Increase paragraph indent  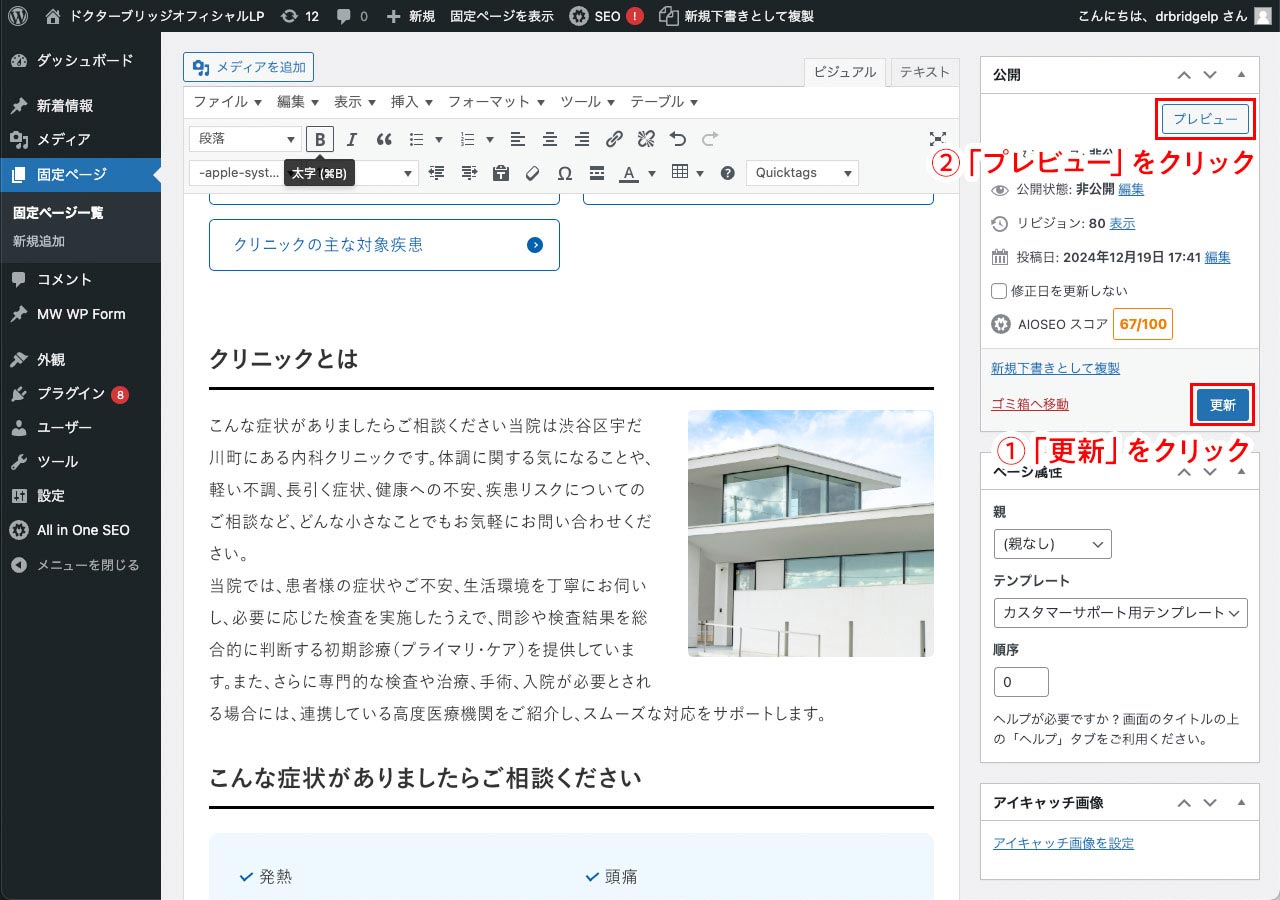[469, 173]
